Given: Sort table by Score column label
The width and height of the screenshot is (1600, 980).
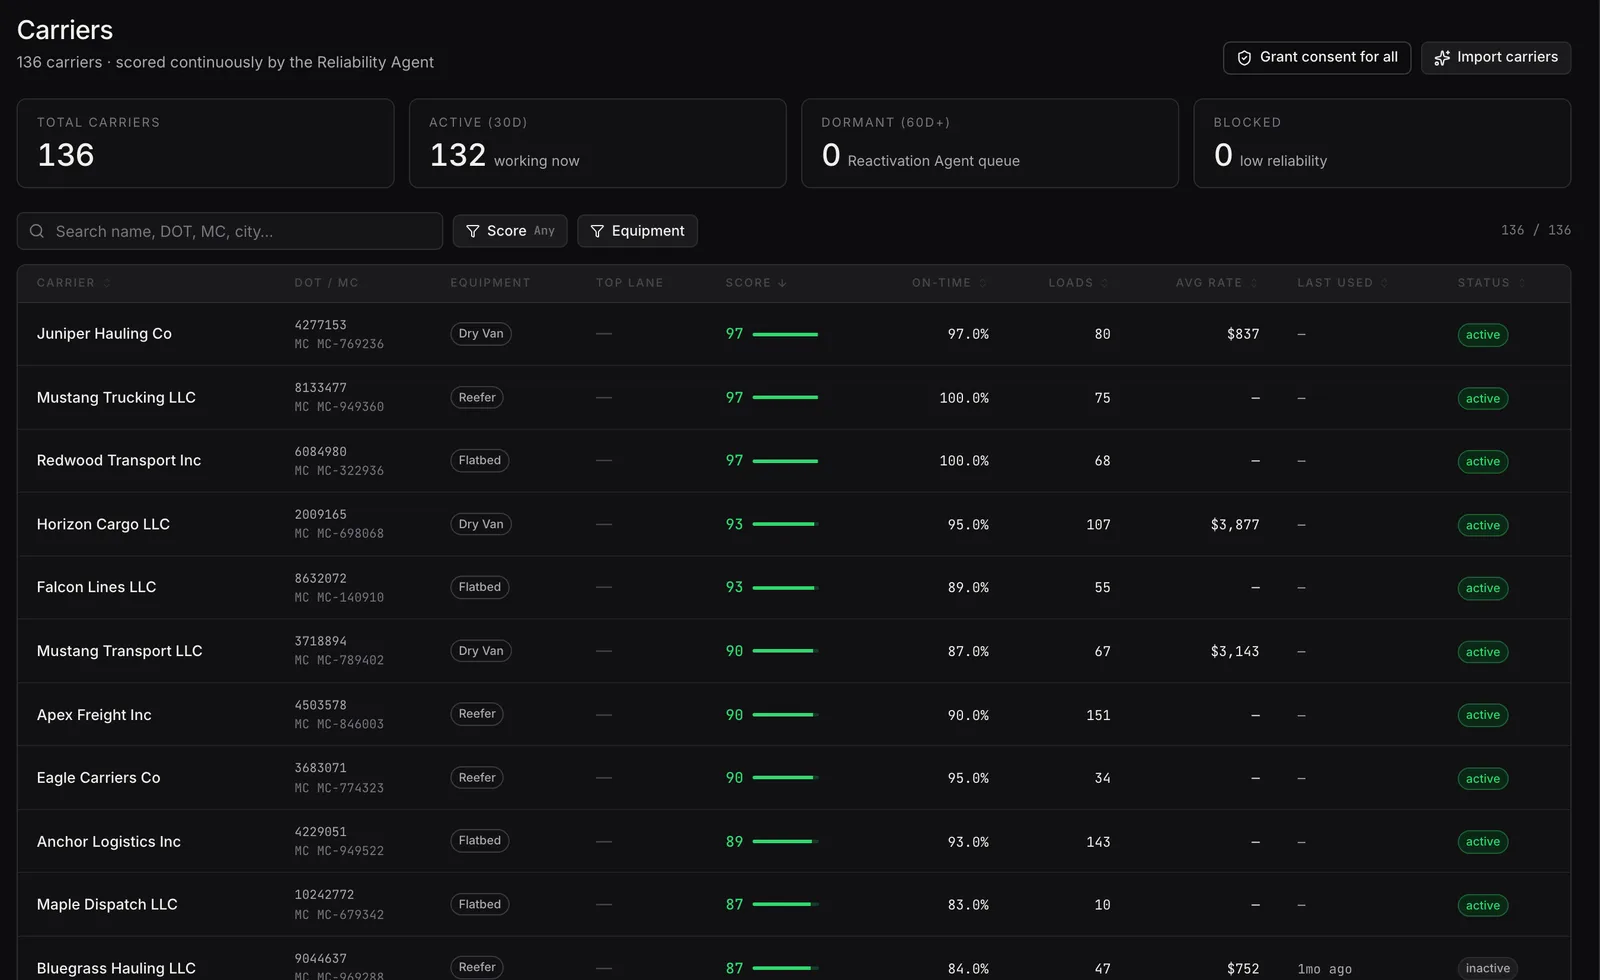Looking at the screenshot, I should (748, 283).
